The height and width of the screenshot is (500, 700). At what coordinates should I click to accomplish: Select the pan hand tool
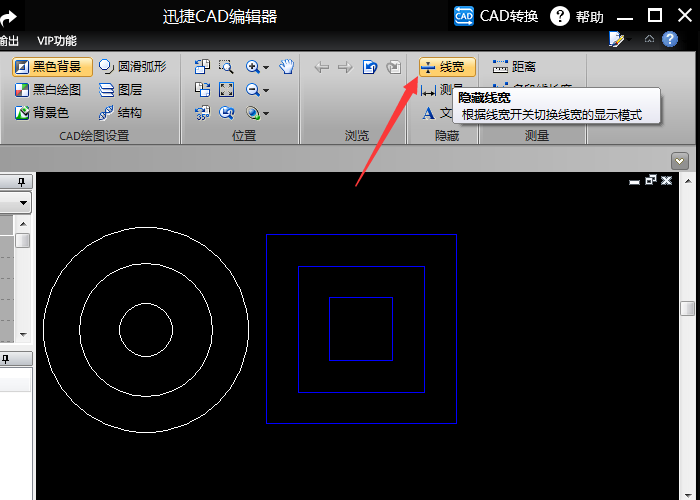[x=287, y=67]
